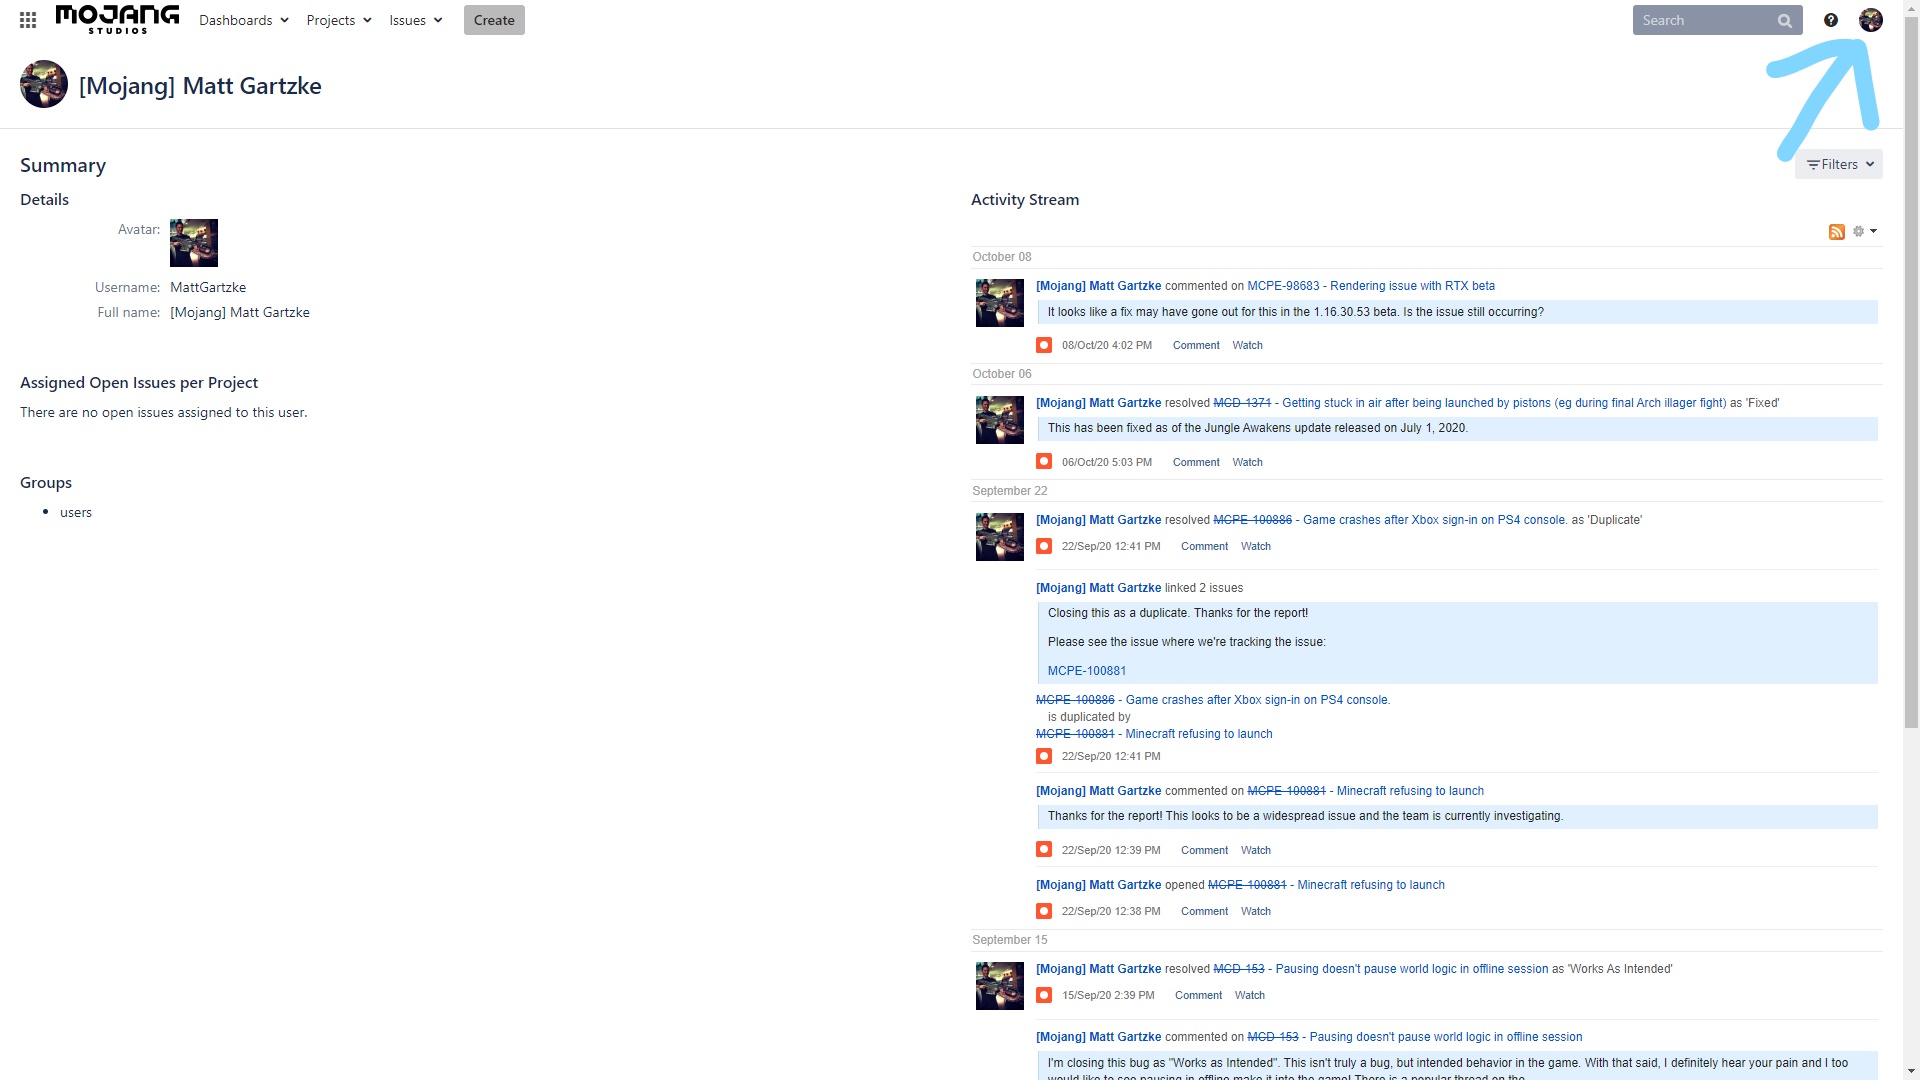
Task: Click the large profile avatar in Details
Action: 194,243
